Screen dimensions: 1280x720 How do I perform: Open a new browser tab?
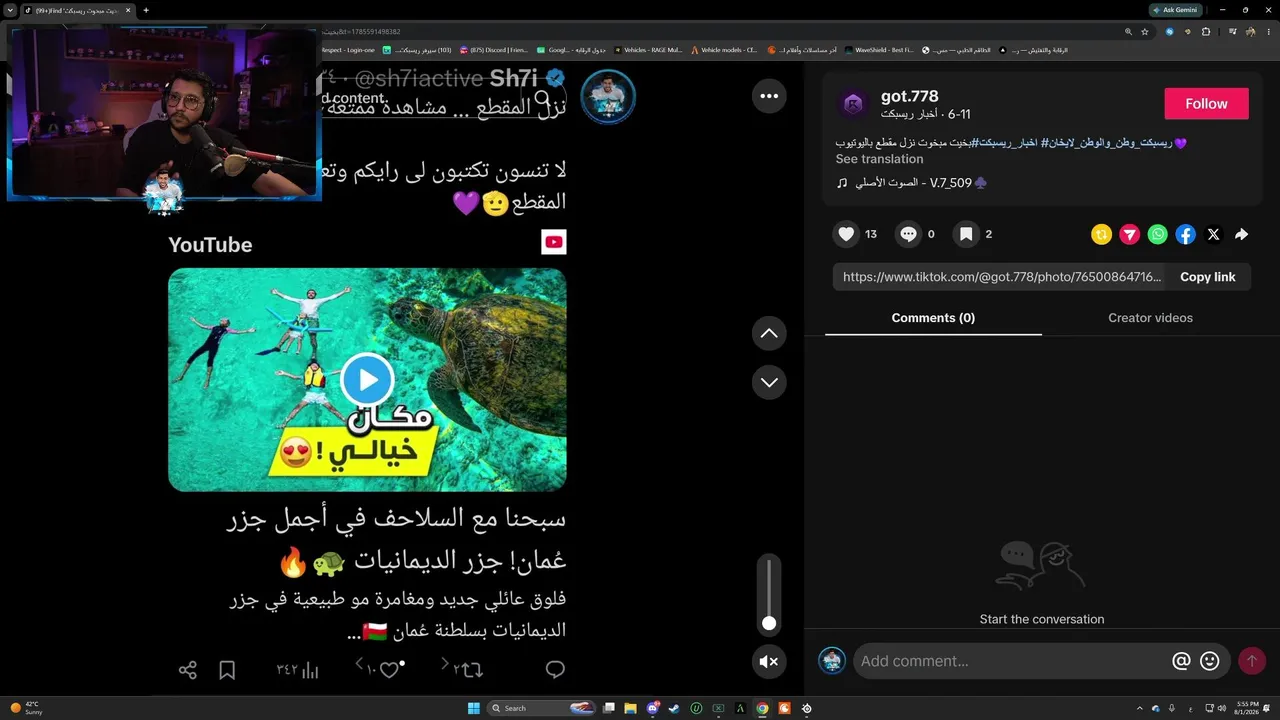146,10
